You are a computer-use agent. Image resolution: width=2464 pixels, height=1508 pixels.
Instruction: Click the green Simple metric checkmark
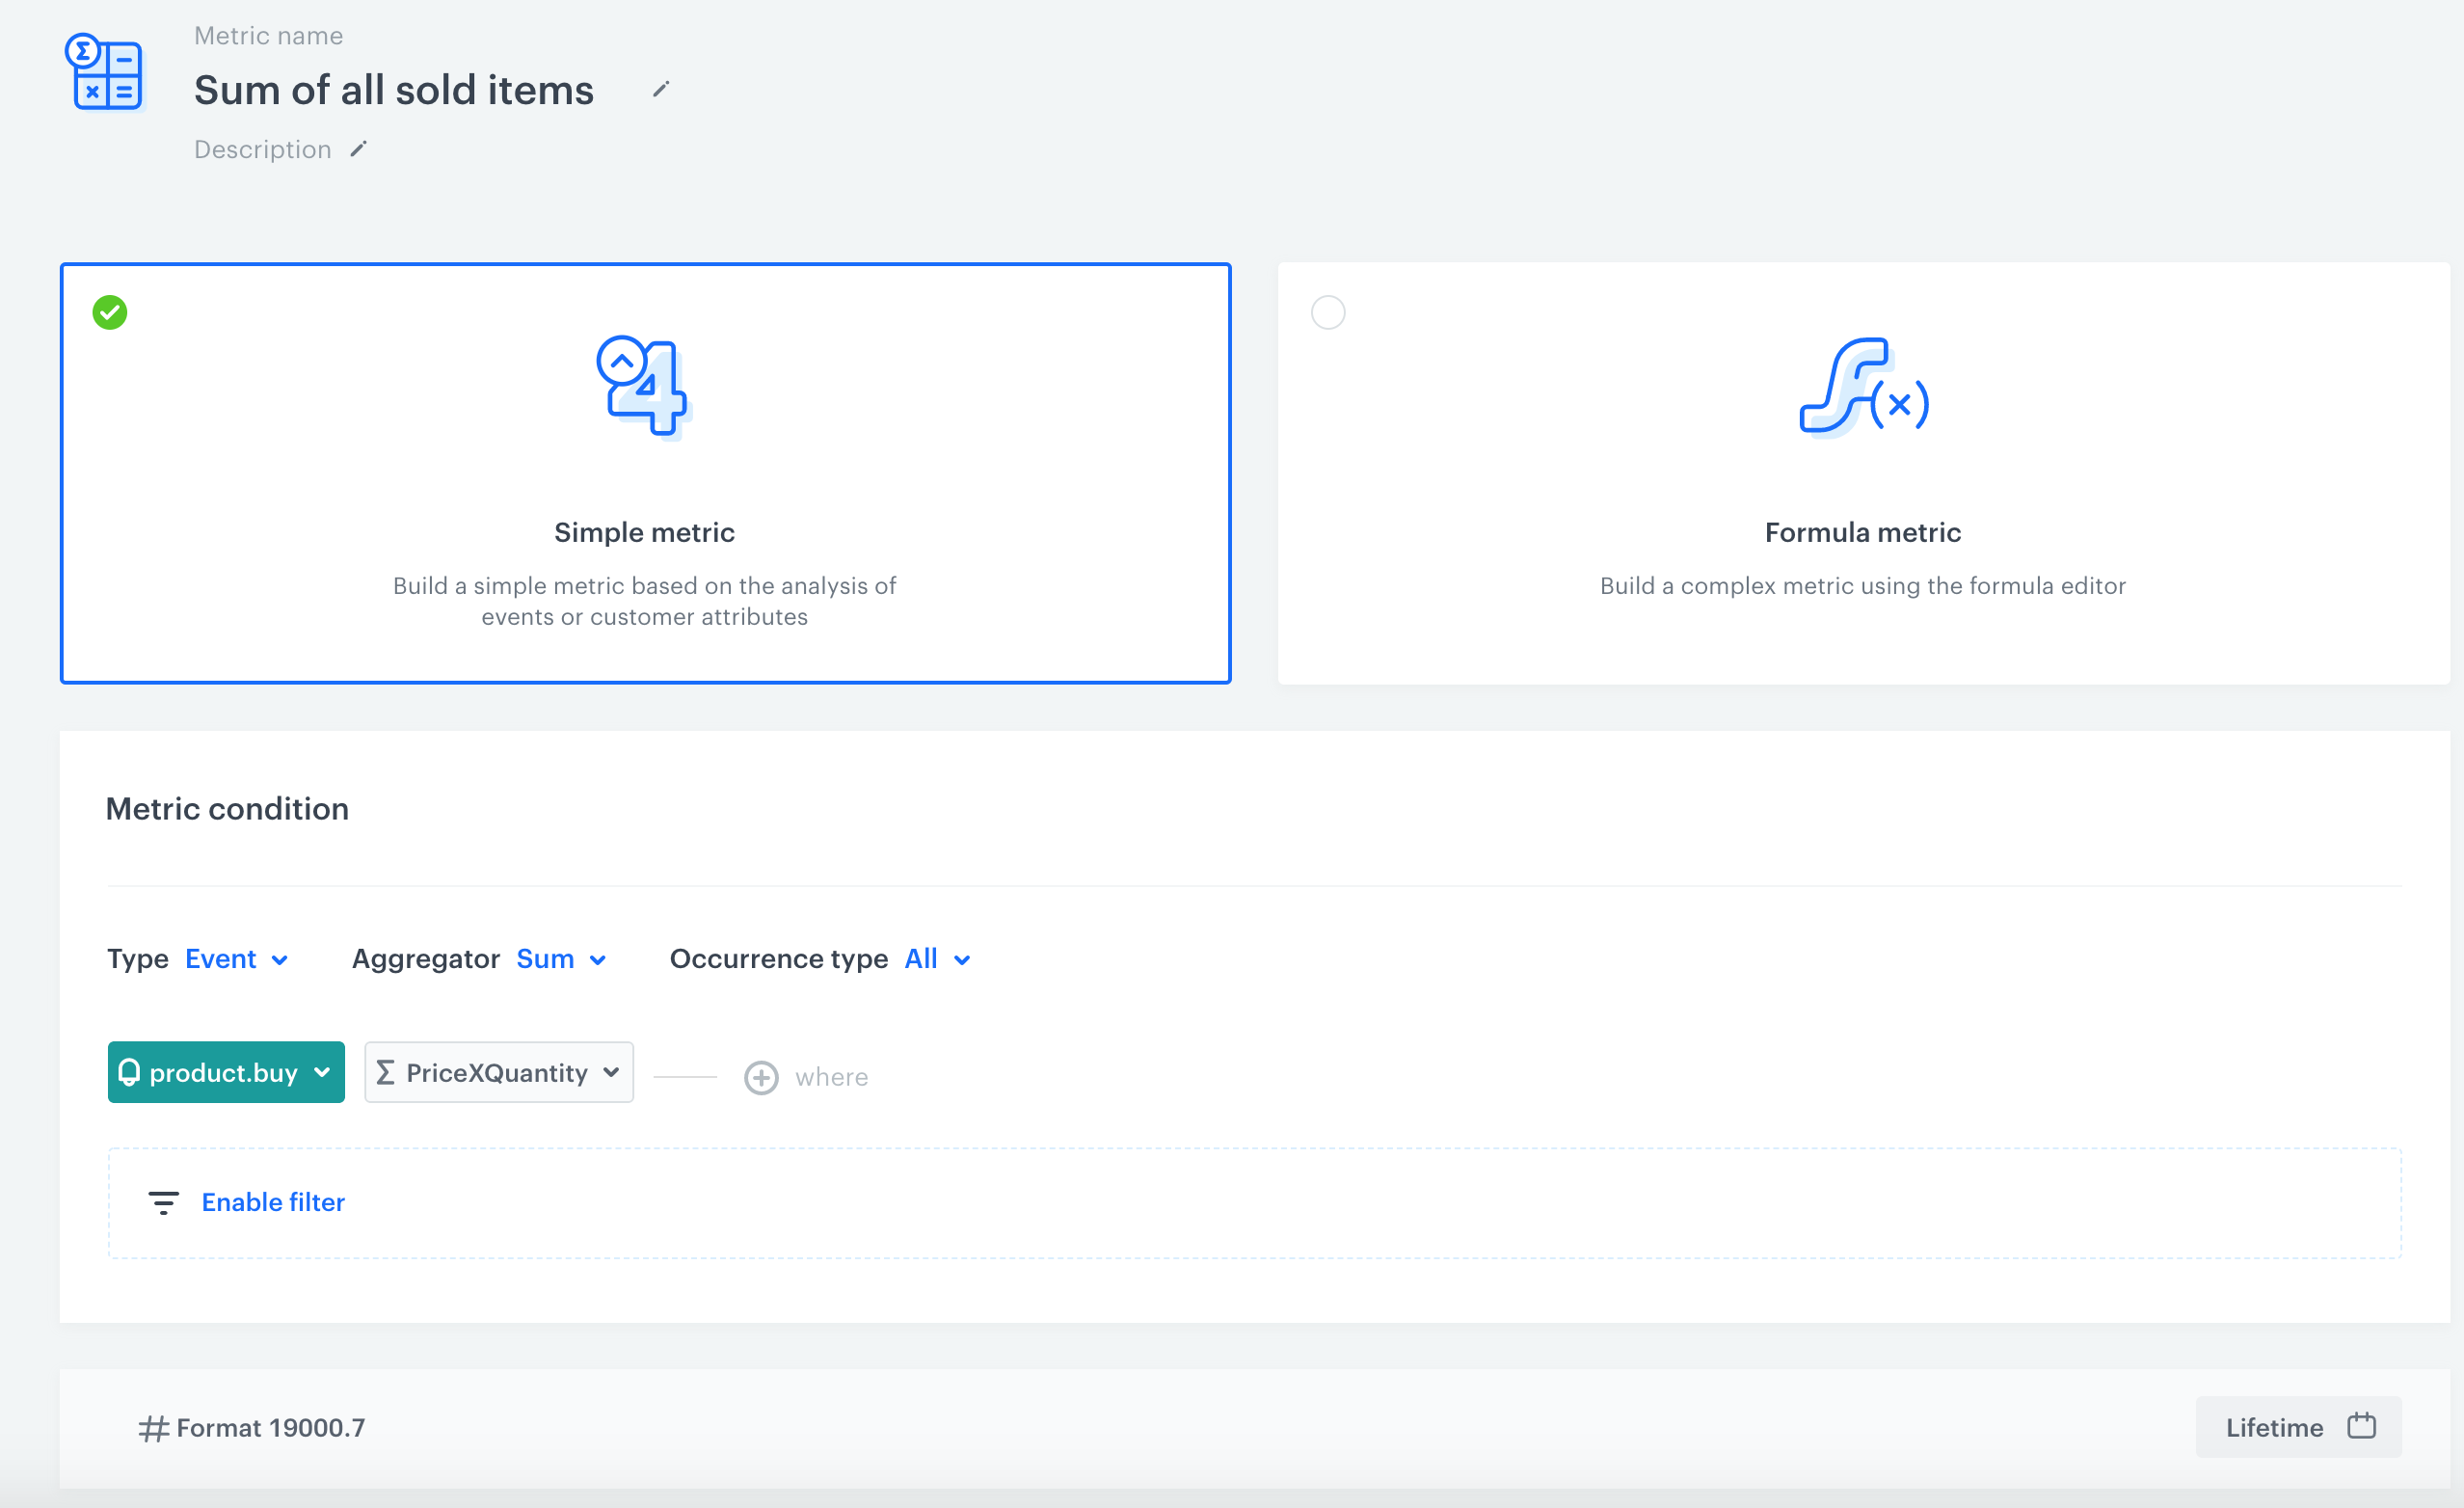[x=110, y=313]
